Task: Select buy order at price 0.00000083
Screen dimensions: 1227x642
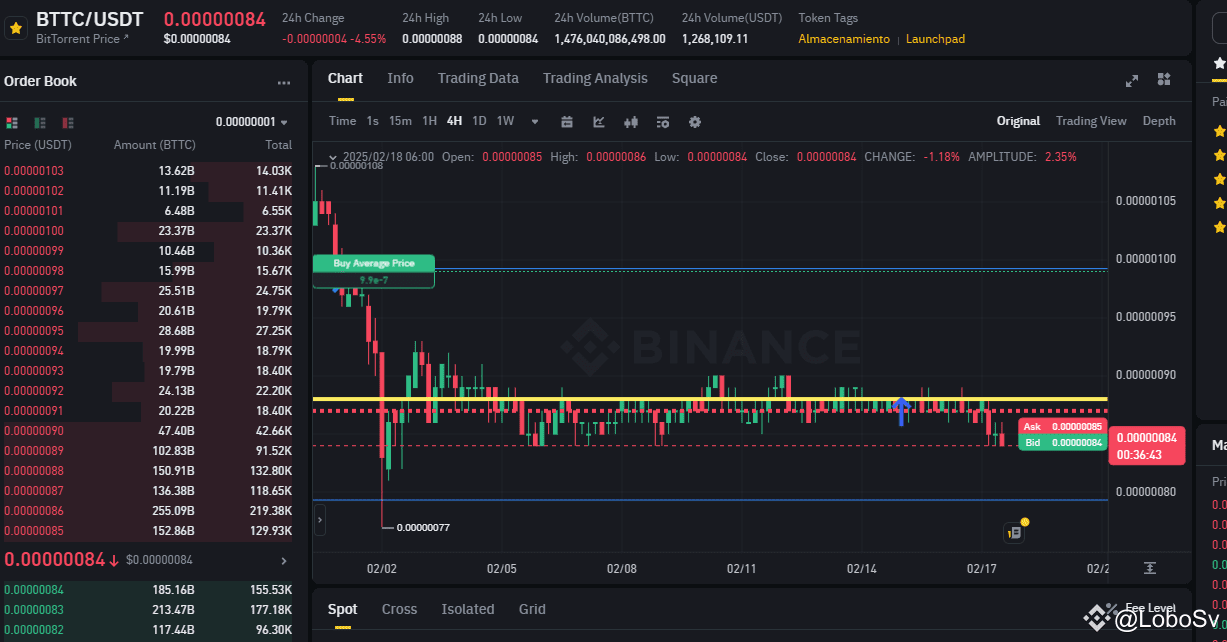Action: [150, 611]
